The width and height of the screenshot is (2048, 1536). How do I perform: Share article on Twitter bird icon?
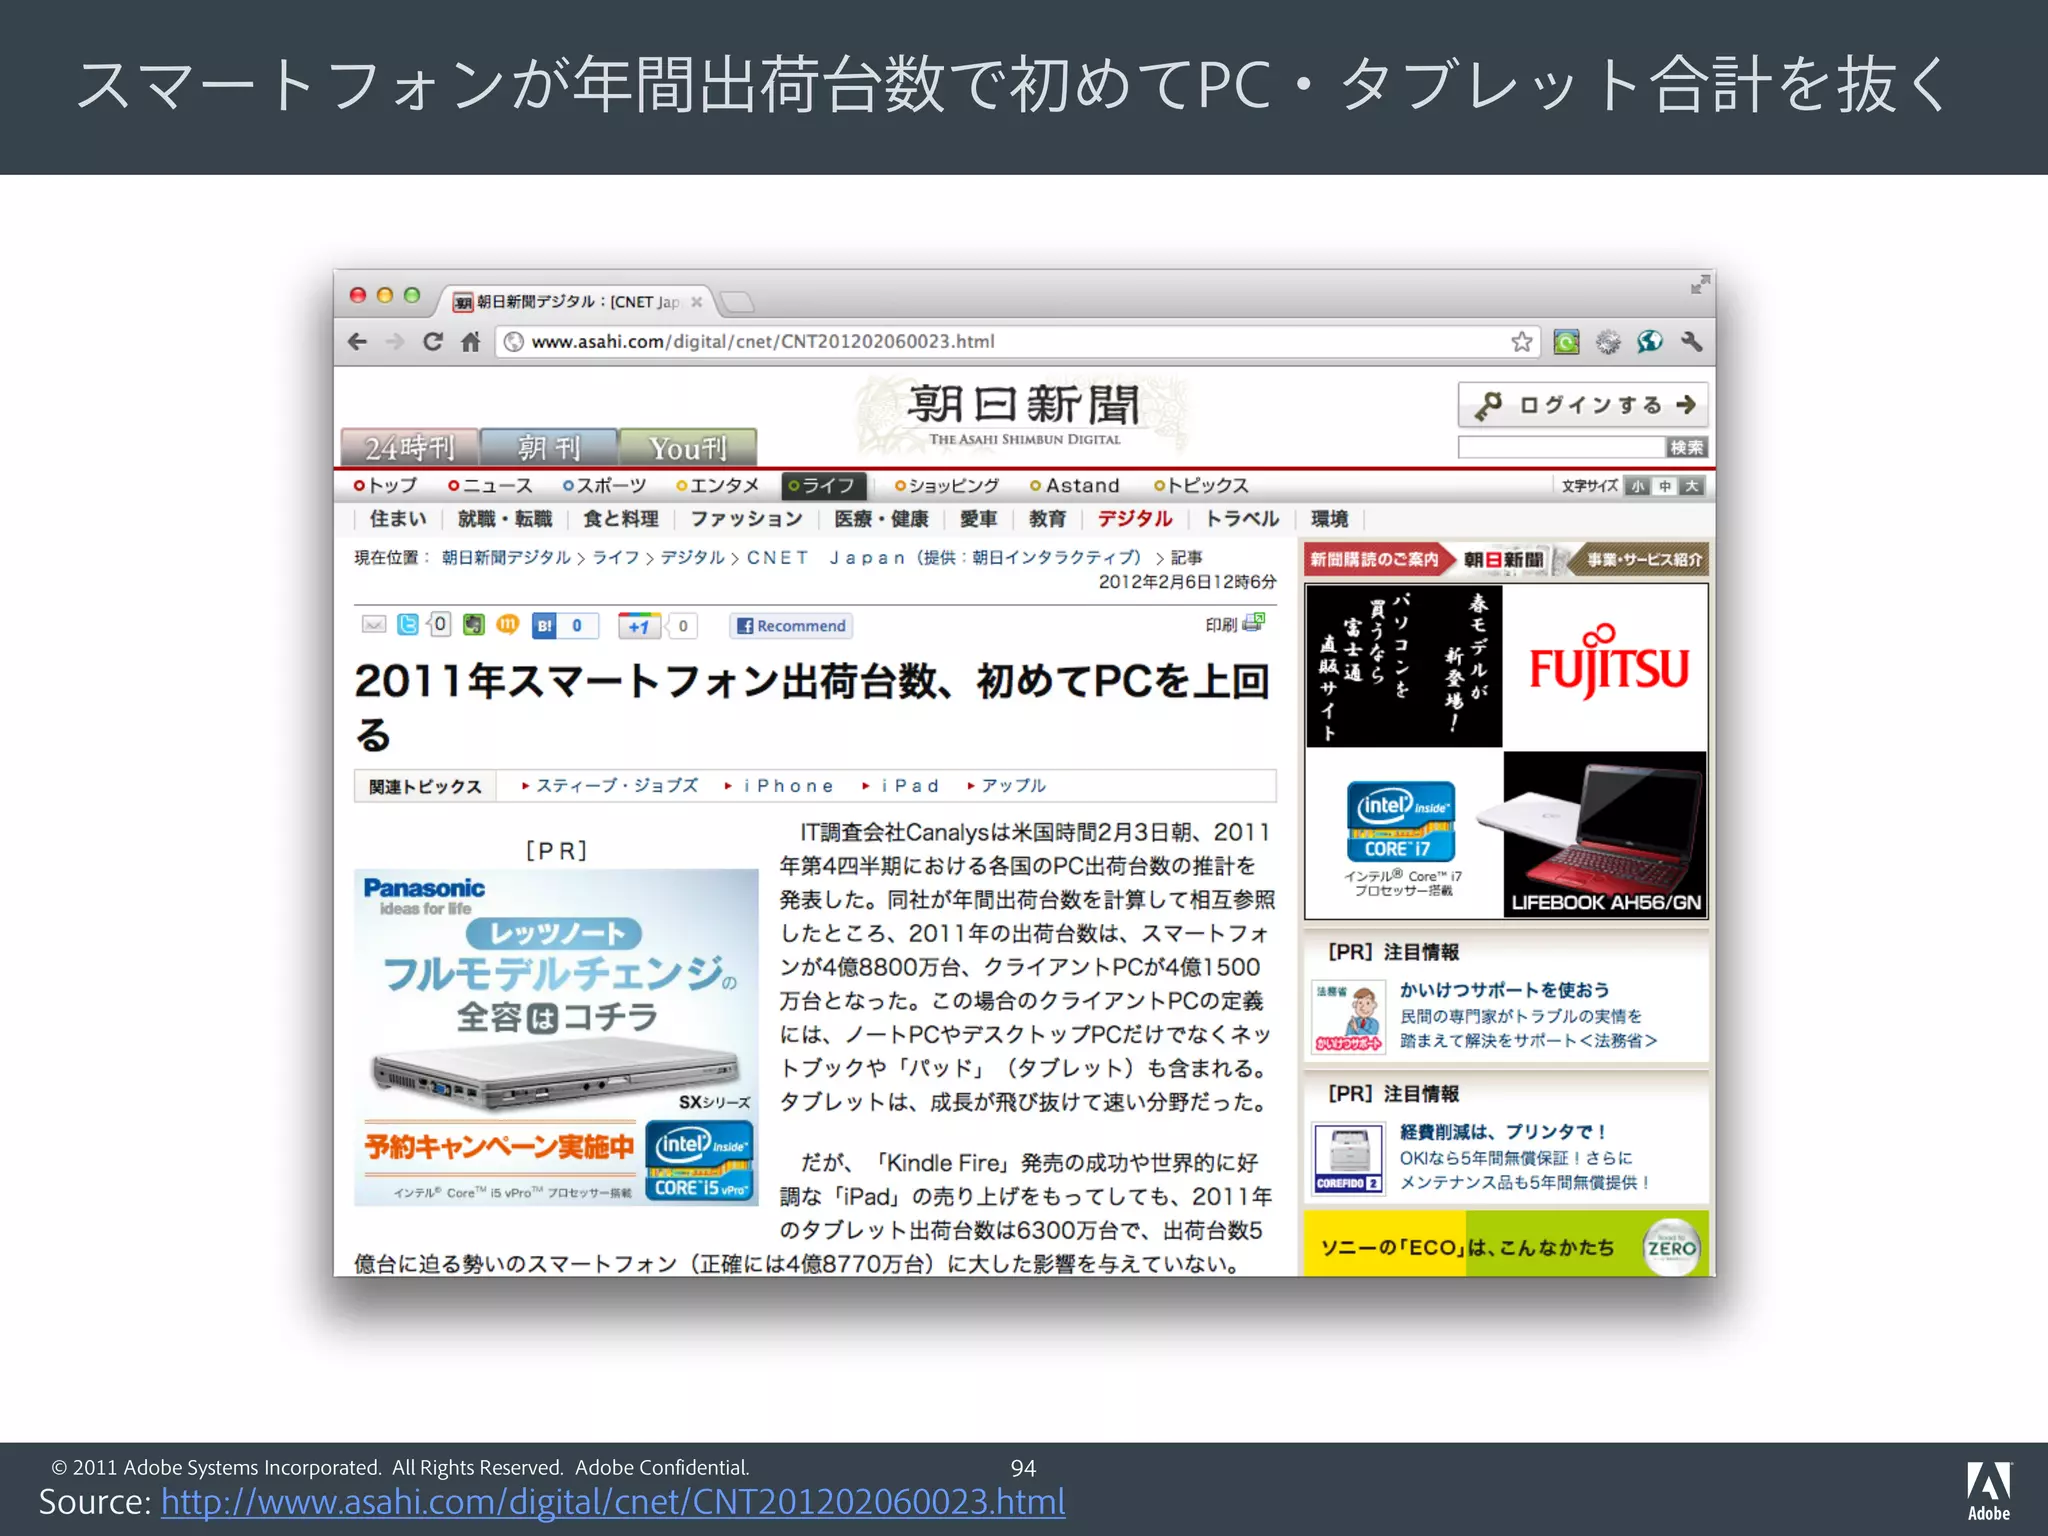click(x=408, y=625)
